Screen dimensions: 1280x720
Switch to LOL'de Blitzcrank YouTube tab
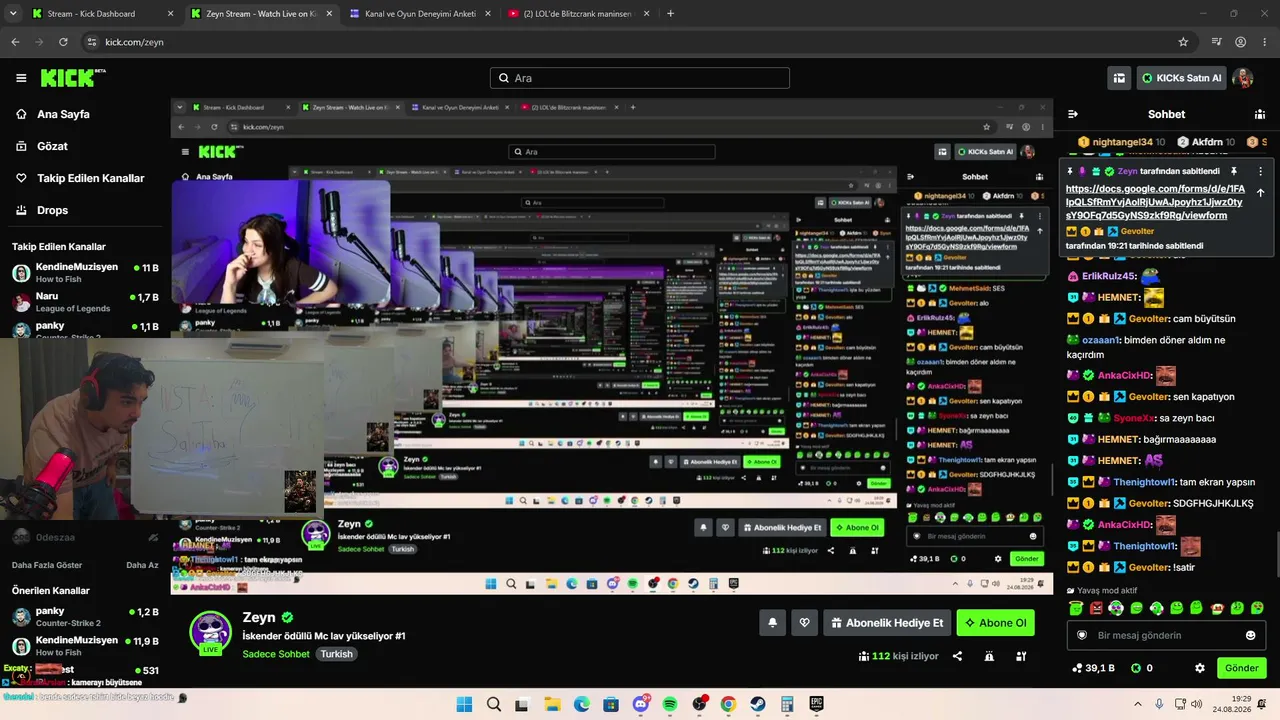(579, 14)
